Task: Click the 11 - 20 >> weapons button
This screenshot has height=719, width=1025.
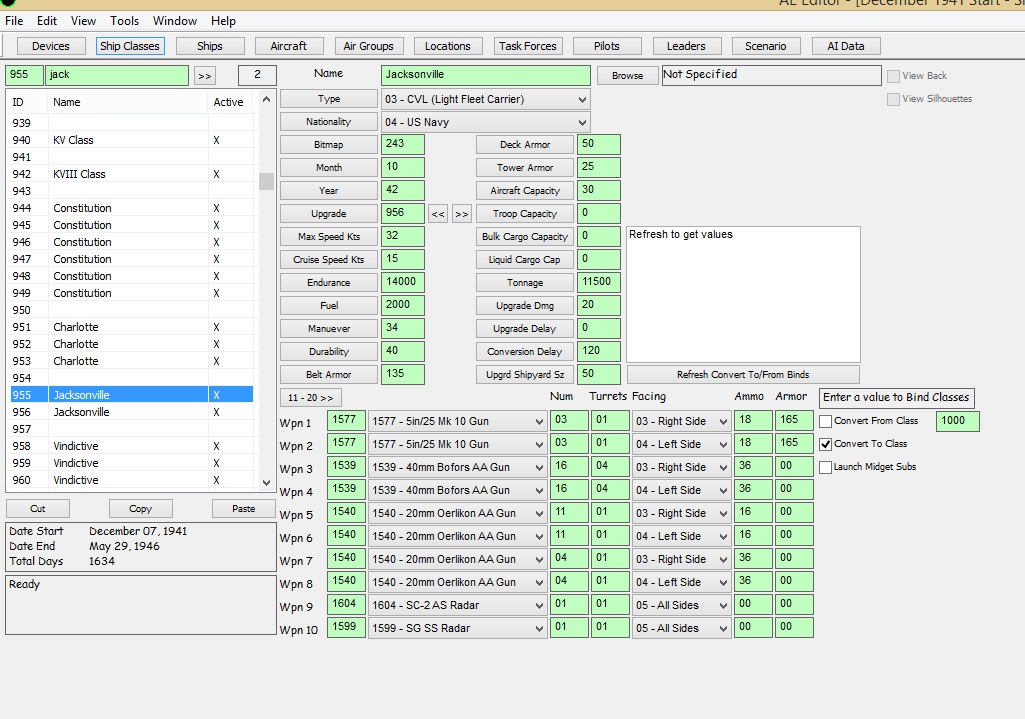Action: [x=311, y=397]
